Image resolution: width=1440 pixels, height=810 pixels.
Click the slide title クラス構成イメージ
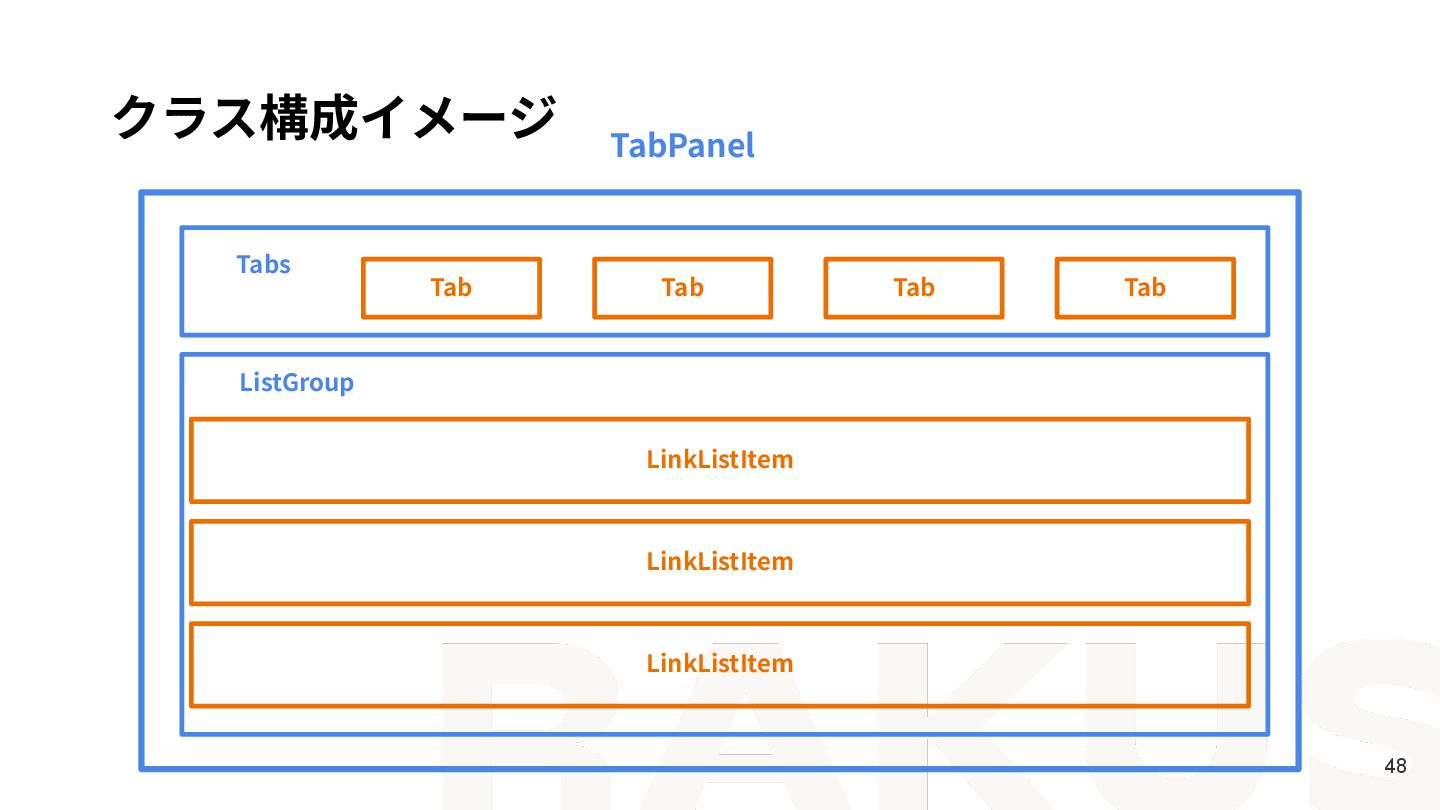333,117
